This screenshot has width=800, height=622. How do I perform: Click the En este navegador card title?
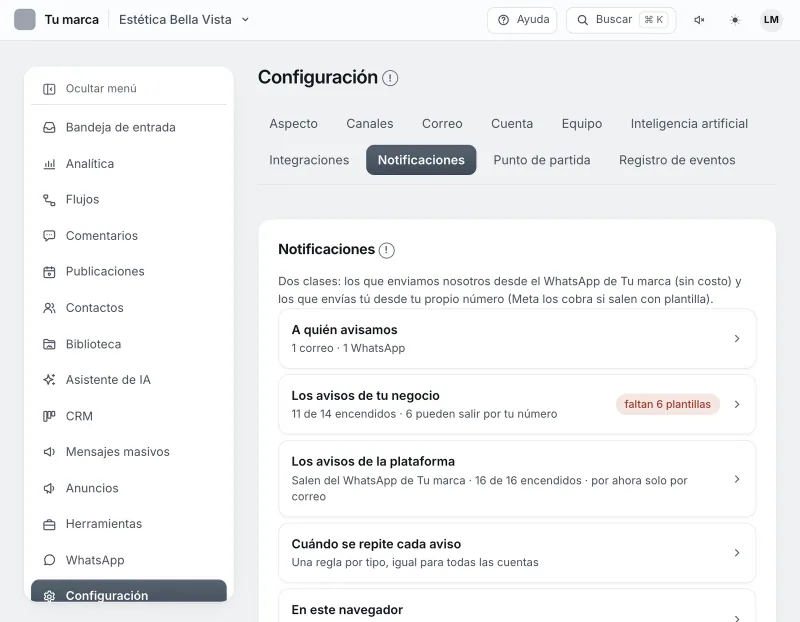tap(347, 610)
